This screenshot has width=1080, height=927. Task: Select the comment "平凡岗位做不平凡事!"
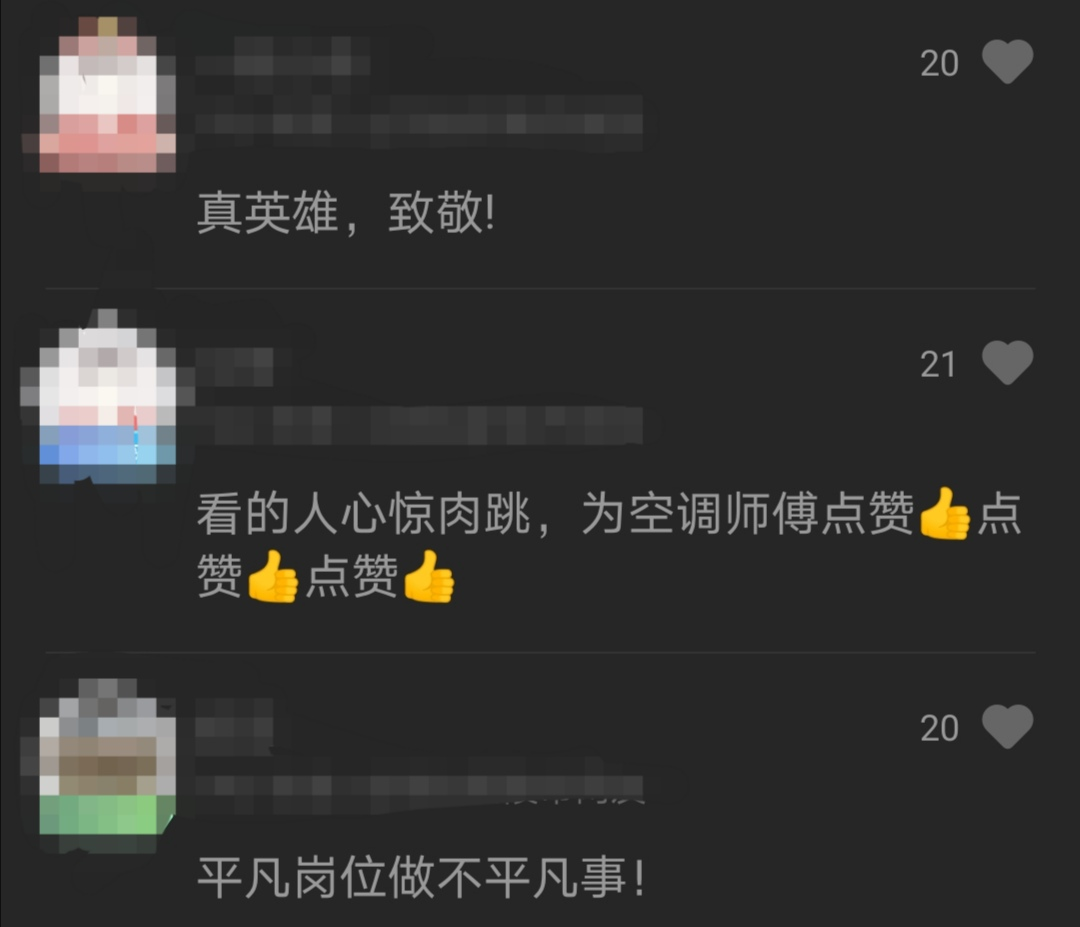422,877
